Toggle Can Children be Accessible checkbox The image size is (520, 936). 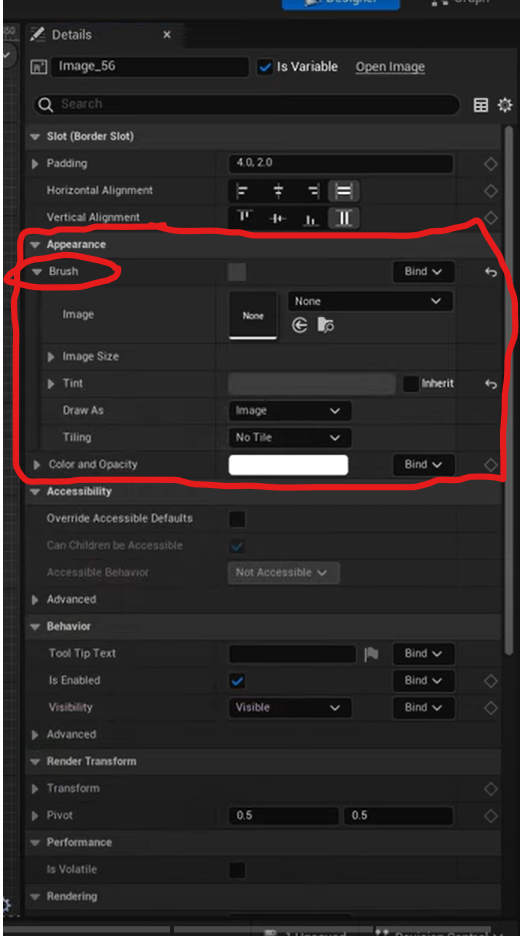click(x=238, y=546)
